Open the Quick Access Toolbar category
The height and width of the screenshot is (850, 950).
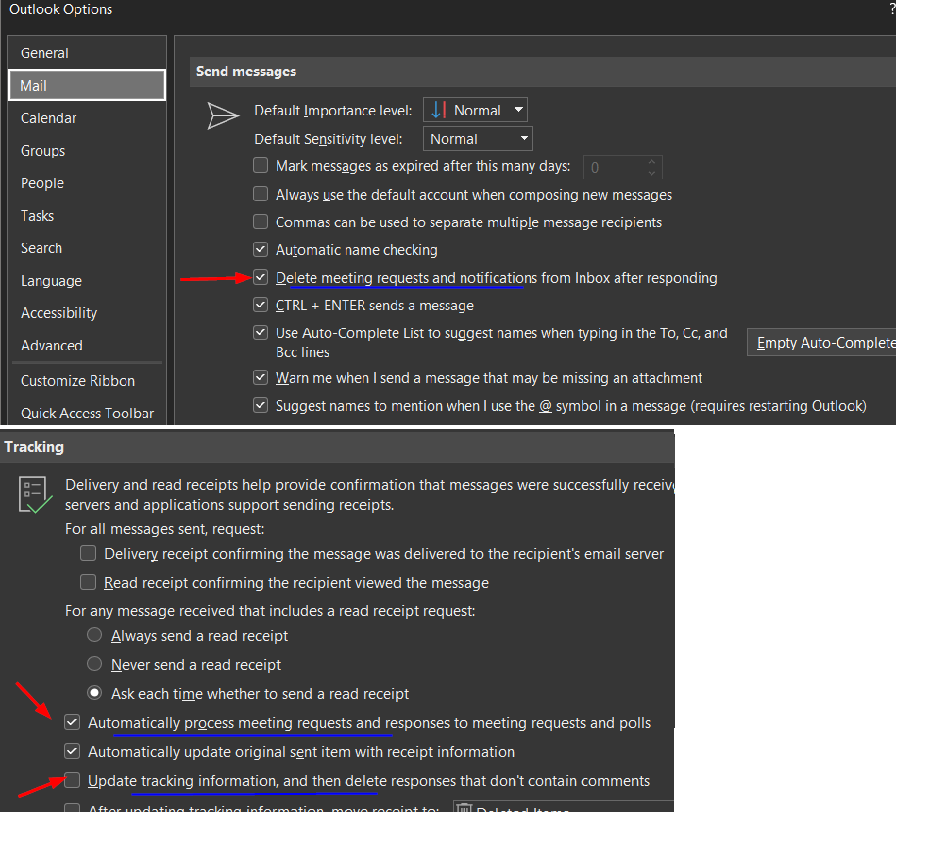87,413
